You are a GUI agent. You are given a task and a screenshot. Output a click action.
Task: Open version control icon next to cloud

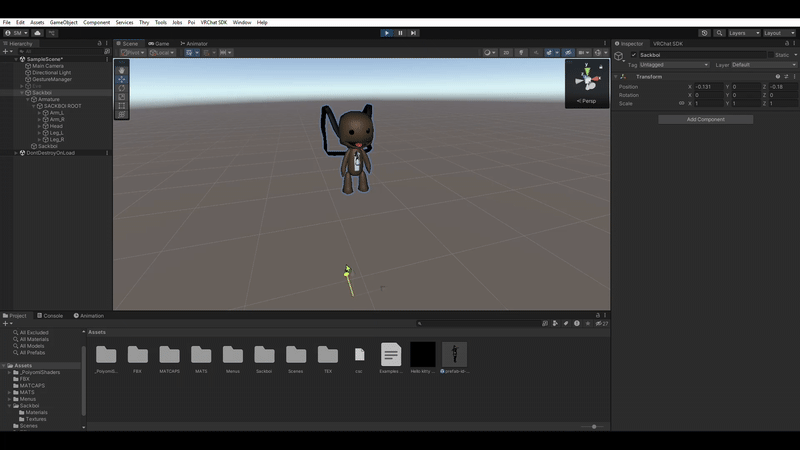[x=52, y=33]
